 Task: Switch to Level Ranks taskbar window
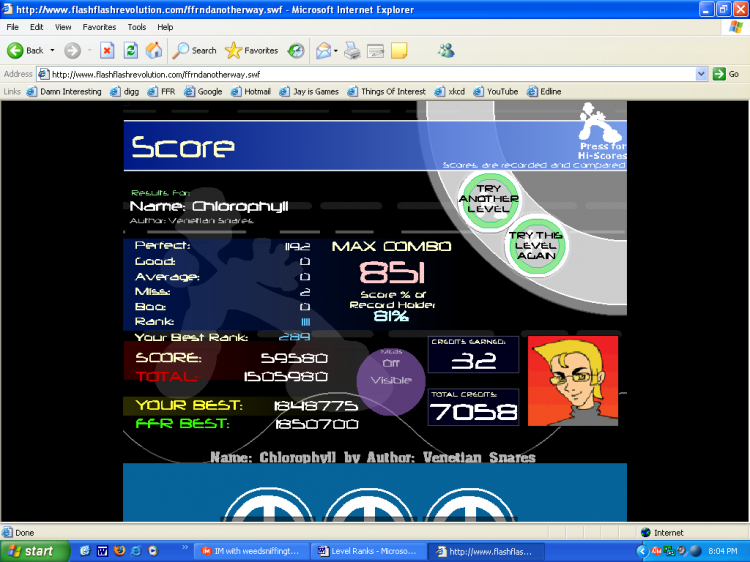click(x=366, y=551)
